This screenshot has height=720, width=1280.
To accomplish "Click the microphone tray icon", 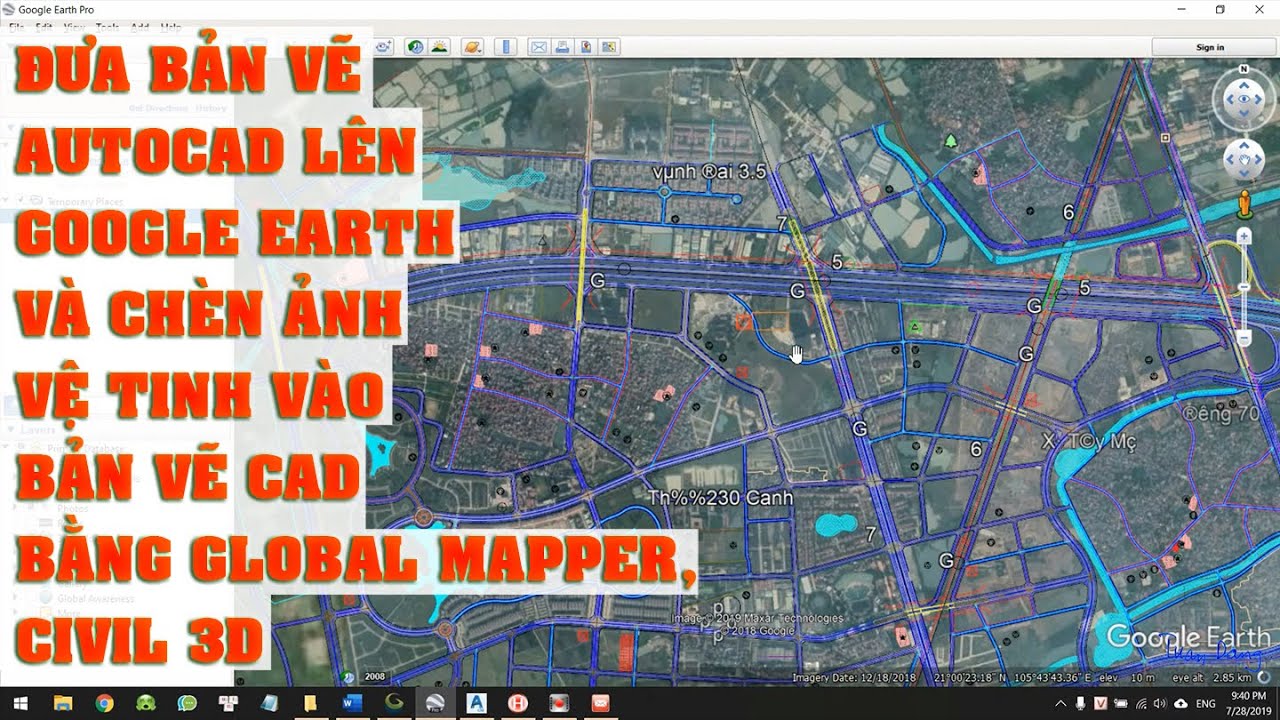I will [x=1081, y=704].
